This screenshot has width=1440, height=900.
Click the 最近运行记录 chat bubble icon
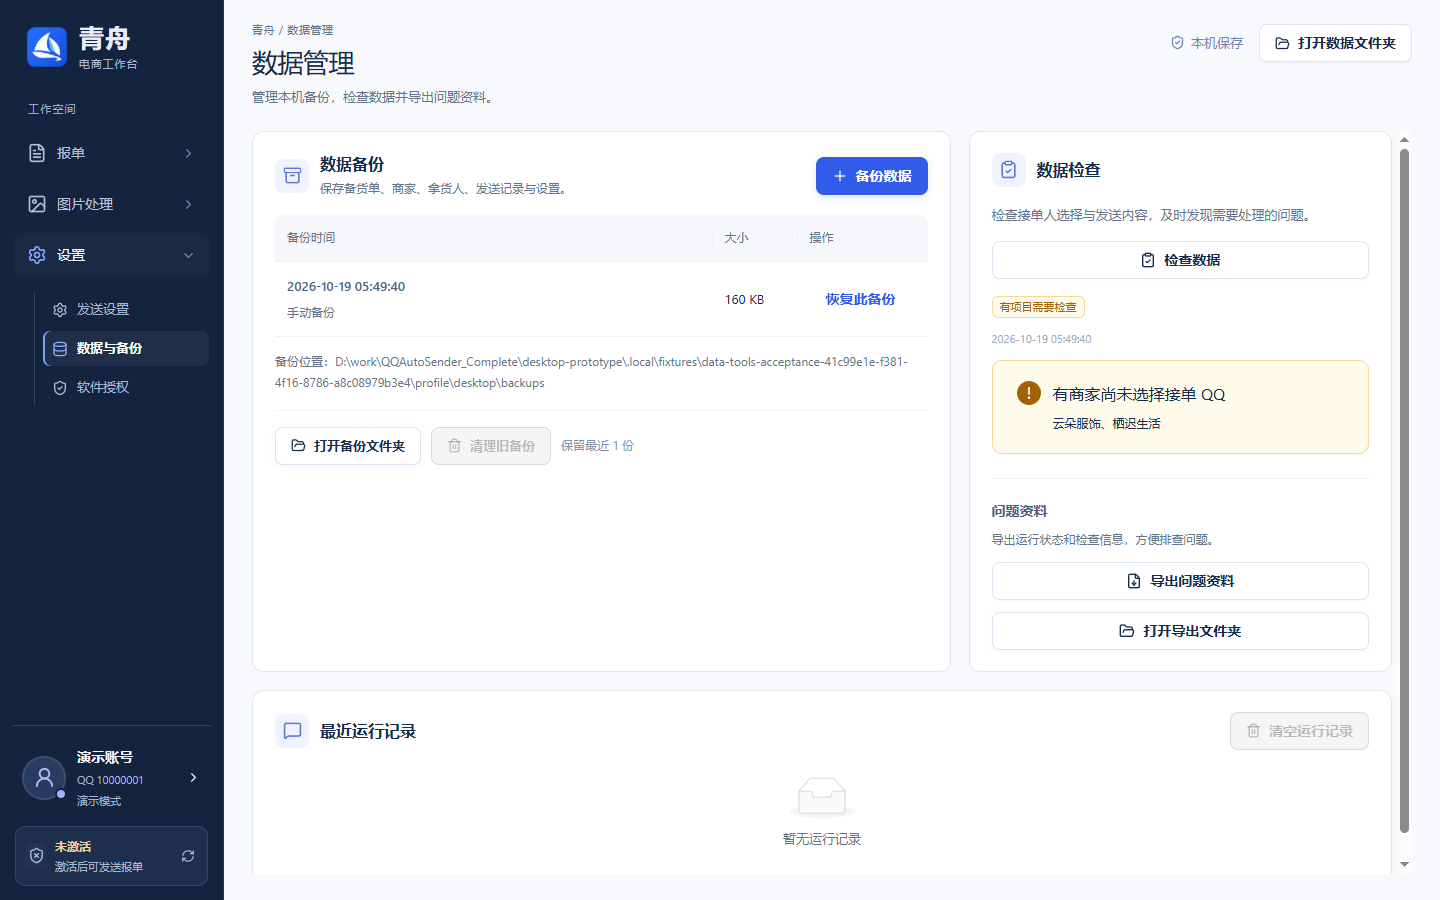click(x=292, y=731)
